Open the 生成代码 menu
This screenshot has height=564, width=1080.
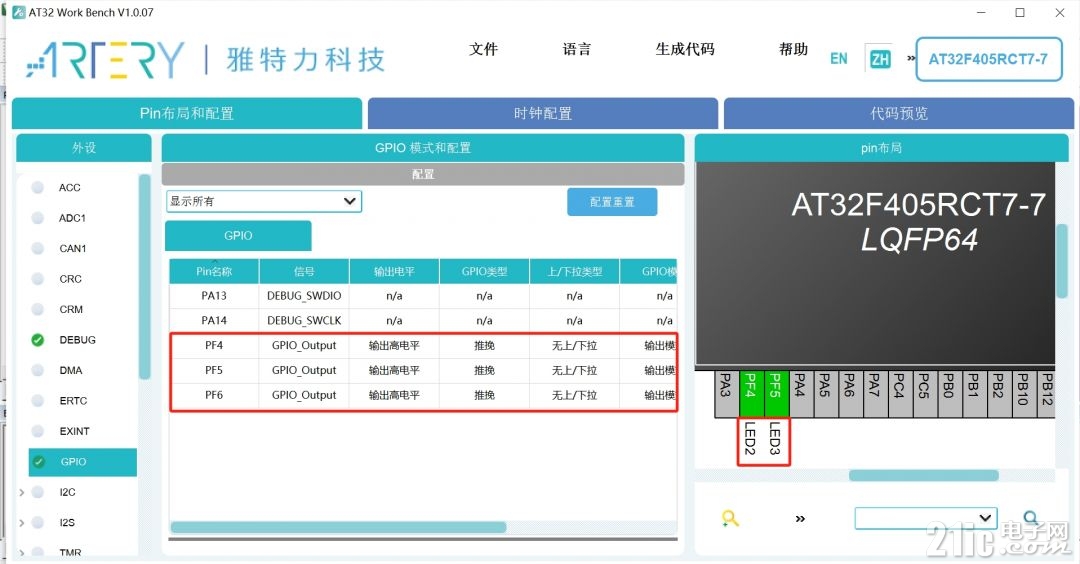685,49
